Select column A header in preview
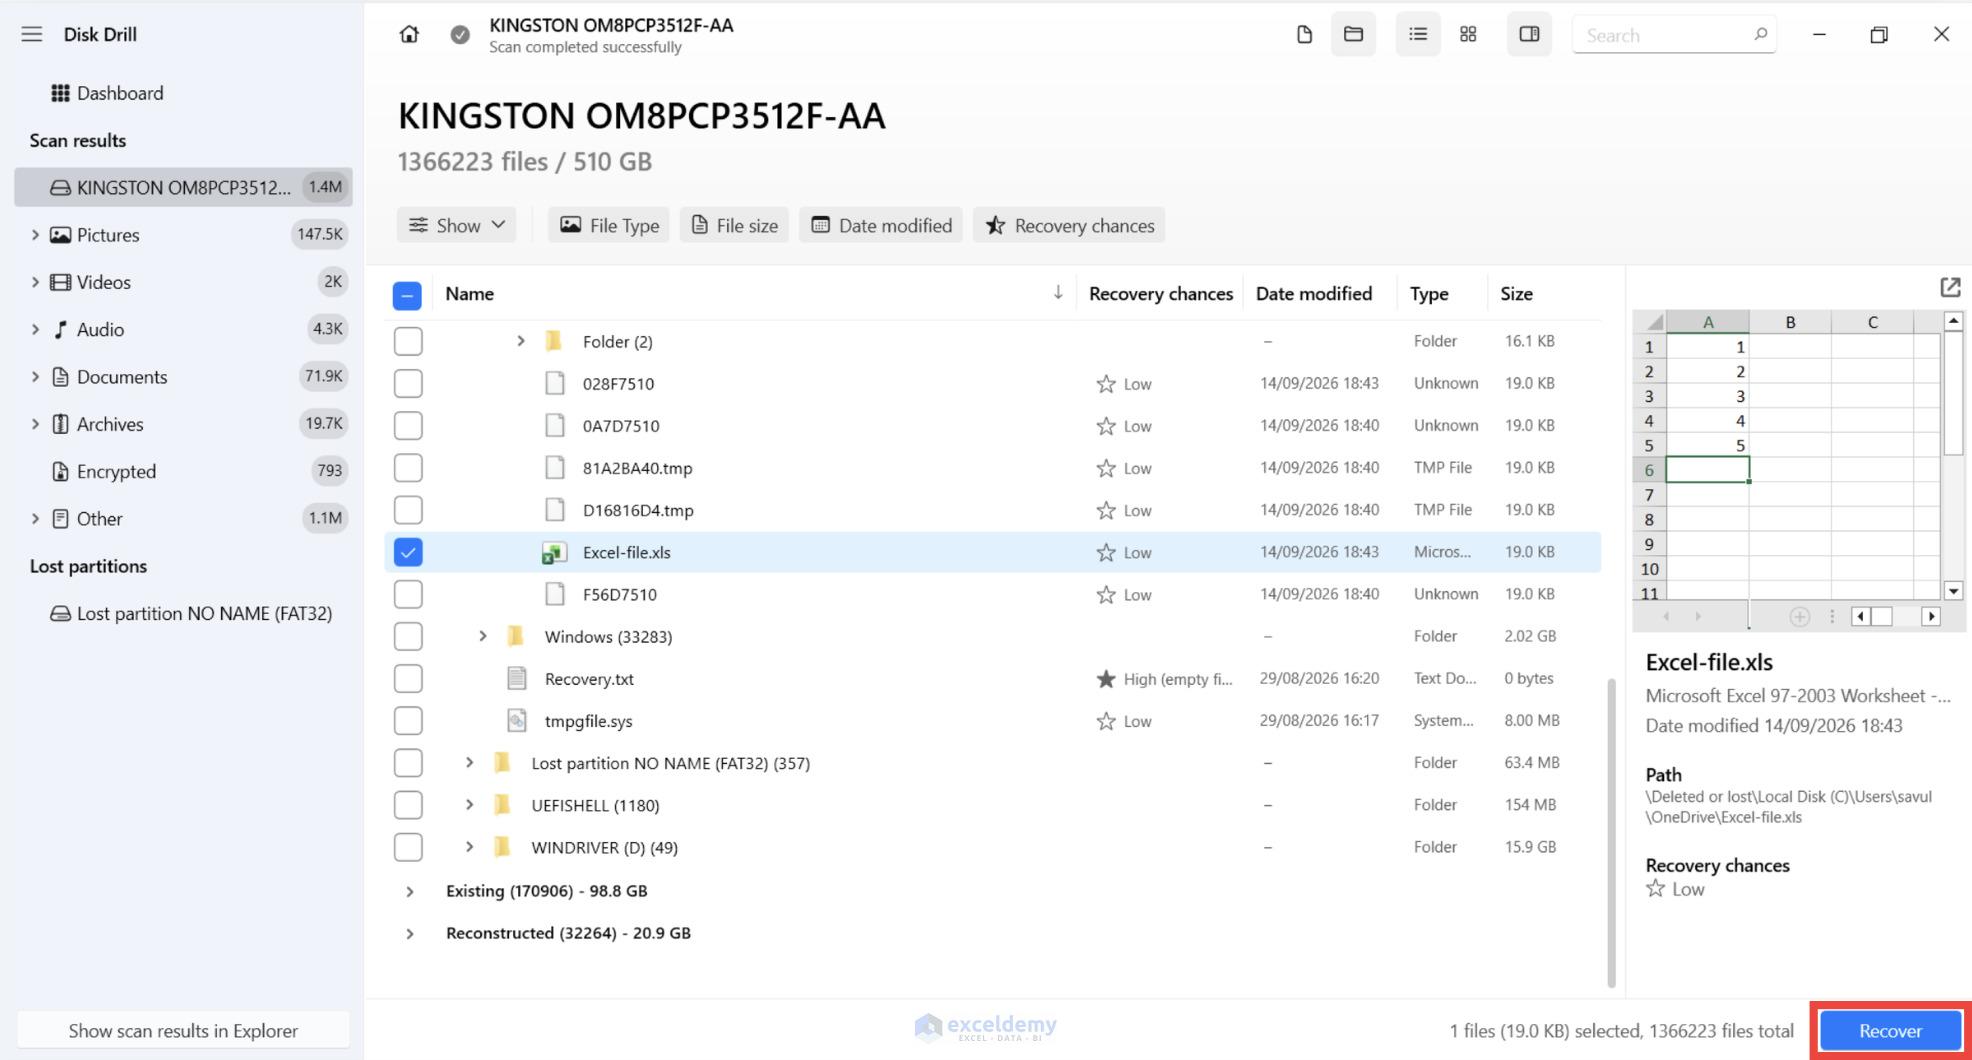The width and height of the screenshot is (1972, 1060). point(1708,322)
